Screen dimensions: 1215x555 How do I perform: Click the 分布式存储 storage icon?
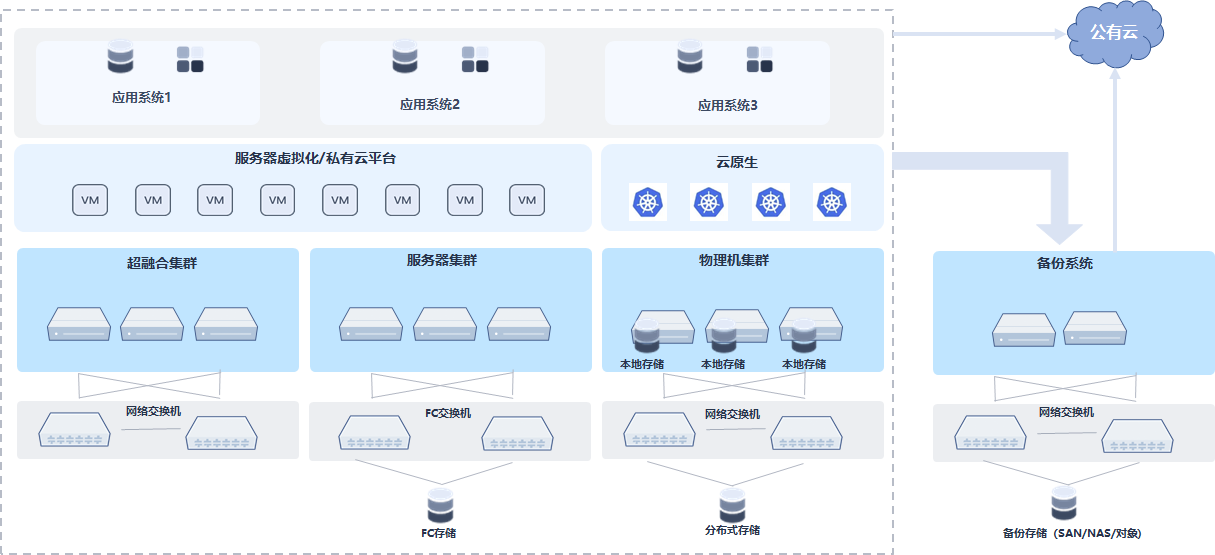[732, 503]
